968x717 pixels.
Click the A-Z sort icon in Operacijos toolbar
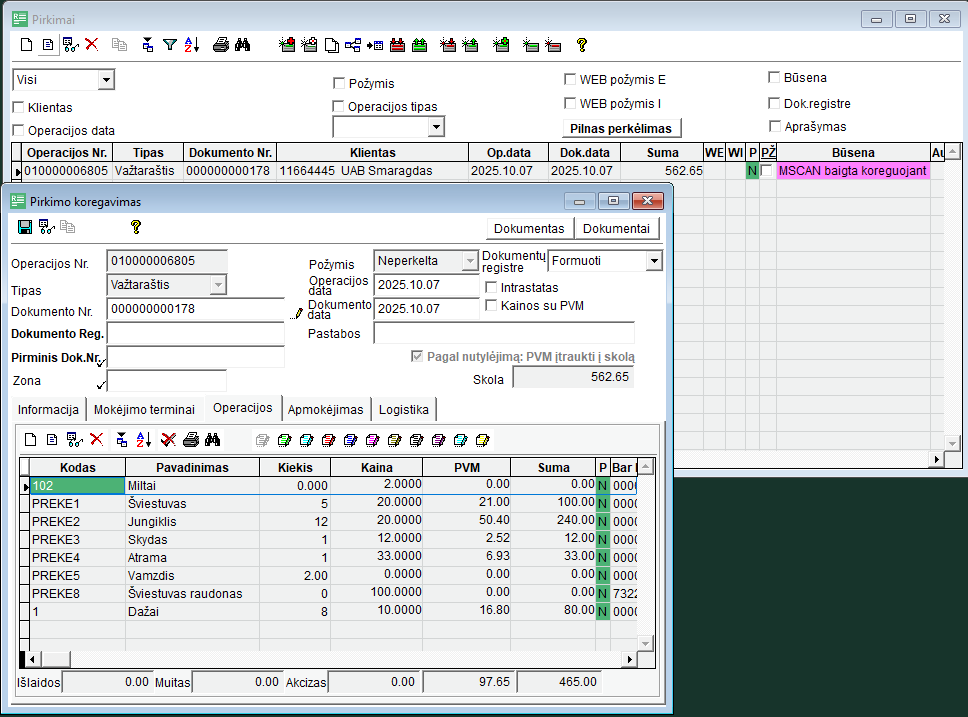click(x=143, y=439)
